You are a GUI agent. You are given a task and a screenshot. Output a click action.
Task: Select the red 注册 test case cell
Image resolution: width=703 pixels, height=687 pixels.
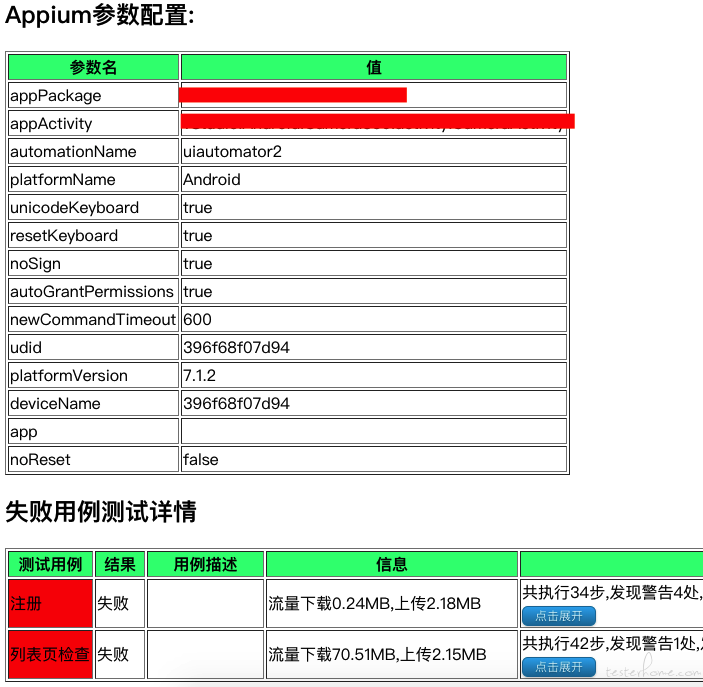(50, 603)
